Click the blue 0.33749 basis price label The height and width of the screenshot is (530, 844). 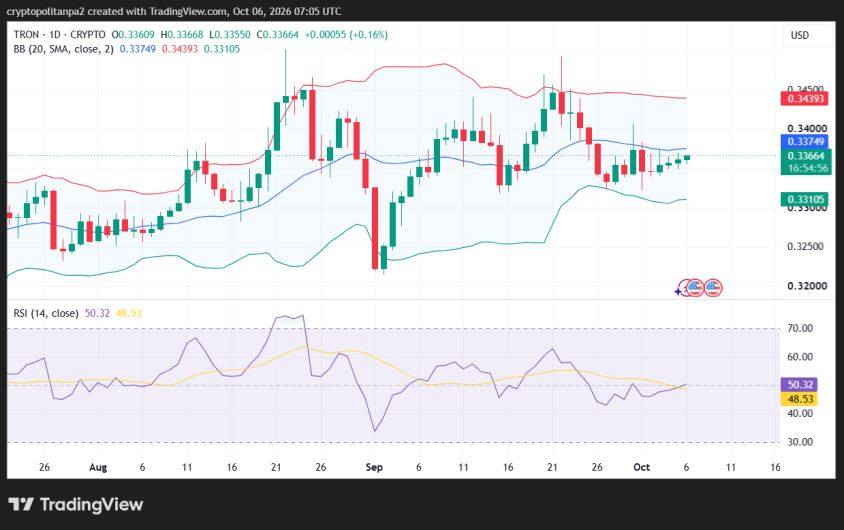805,142
